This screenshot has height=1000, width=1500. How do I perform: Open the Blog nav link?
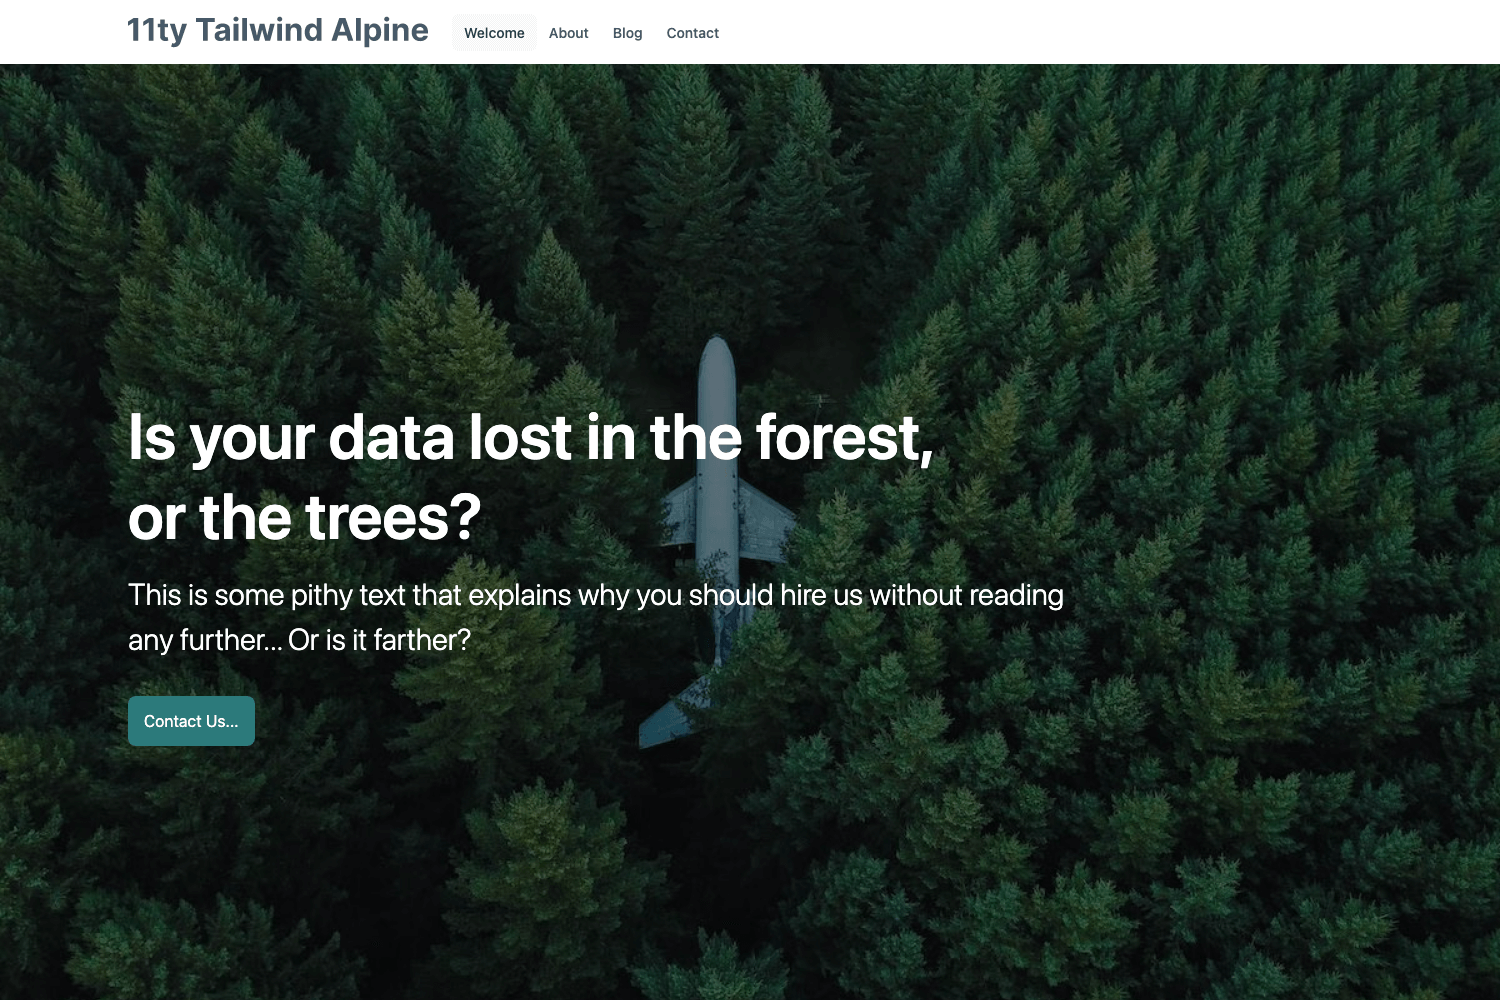(627, 33)
